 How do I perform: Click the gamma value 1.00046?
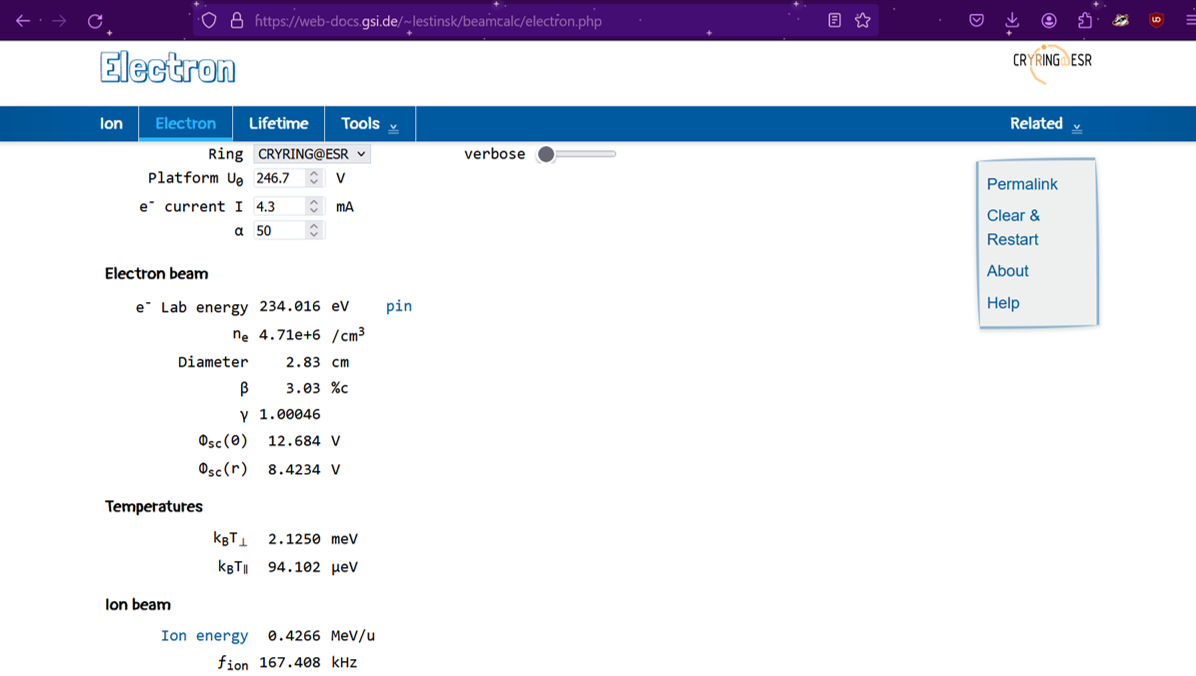click(x=290, y=414)
